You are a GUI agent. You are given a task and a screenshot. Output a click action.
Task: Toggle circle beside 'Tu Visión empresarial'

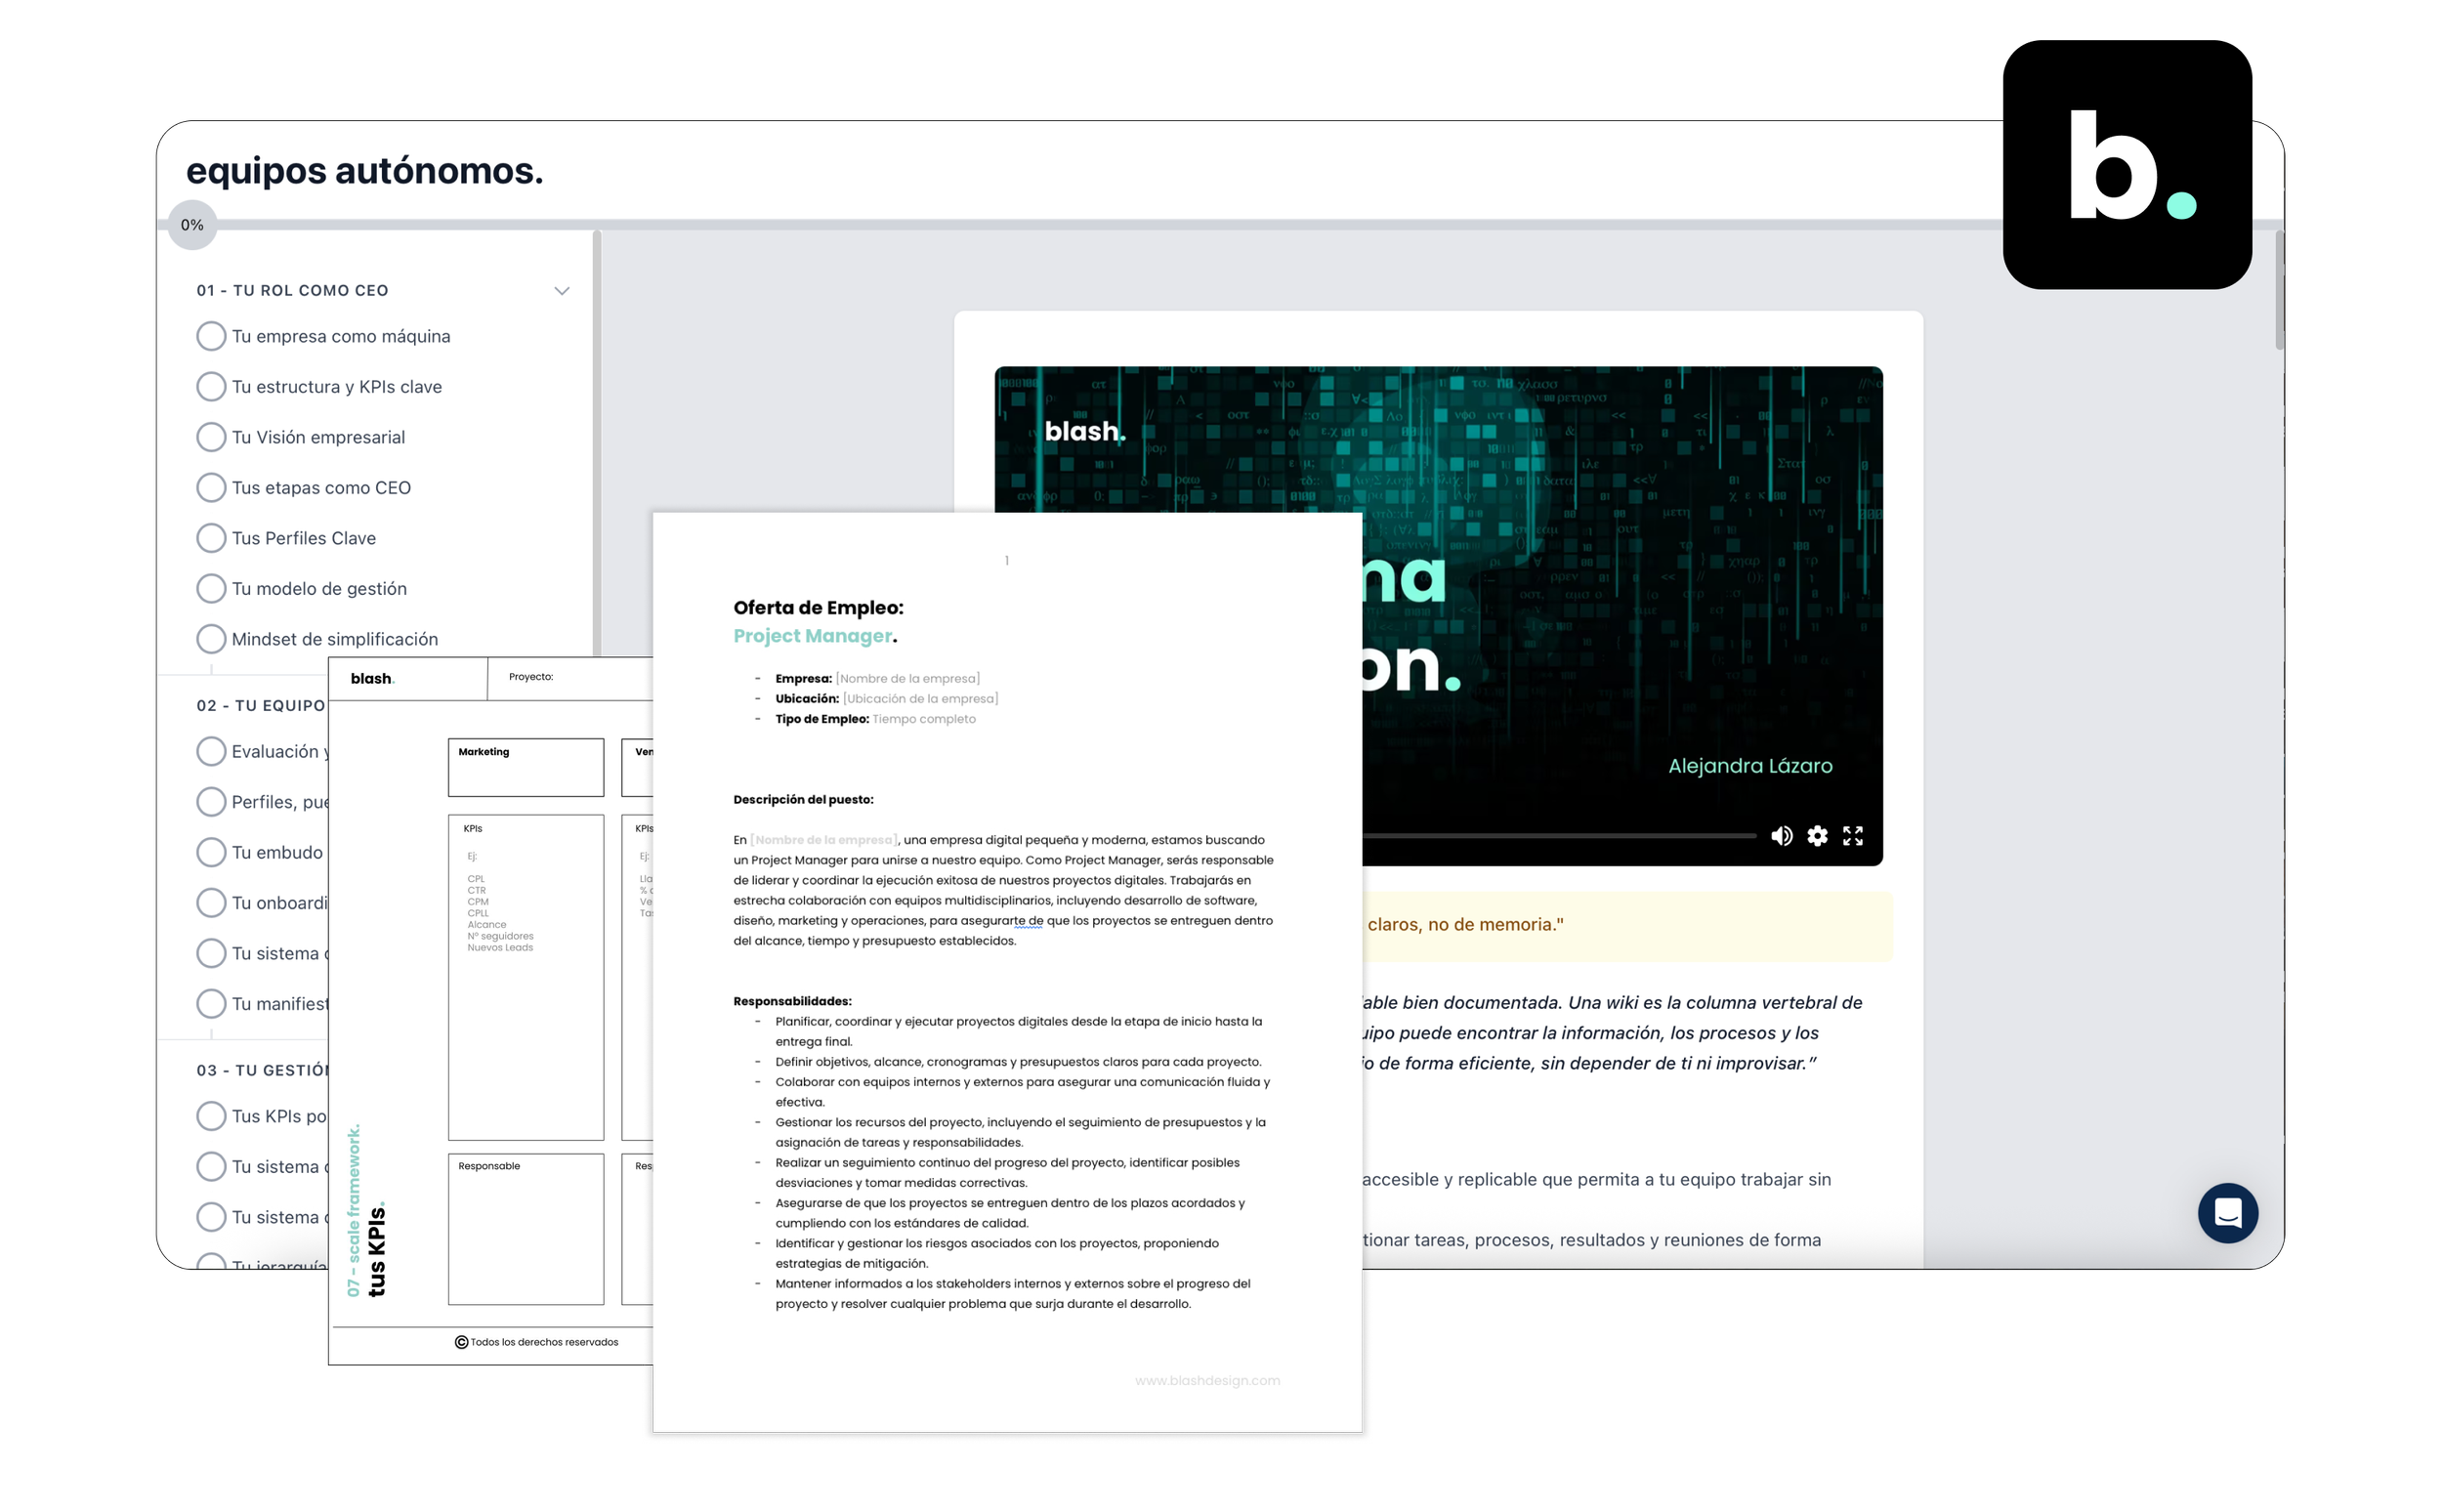211,437
